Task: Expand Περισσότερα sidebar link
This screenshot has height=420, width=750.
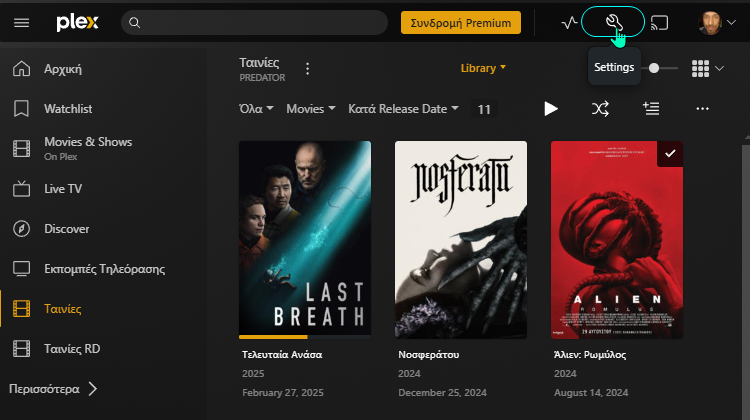Action: (x=53, y=389)
